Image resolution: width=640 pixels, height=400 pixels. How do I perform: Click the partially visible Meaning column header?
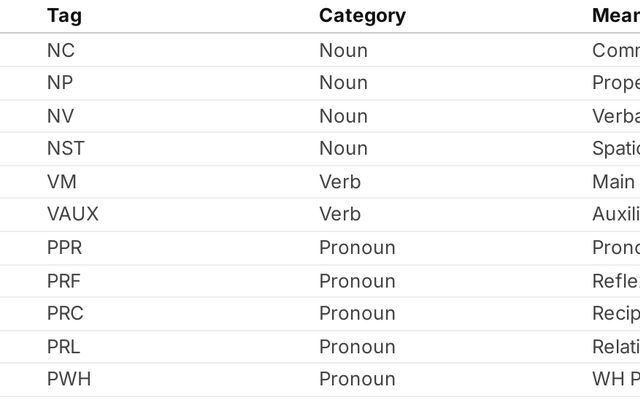[x=615, y=16]
